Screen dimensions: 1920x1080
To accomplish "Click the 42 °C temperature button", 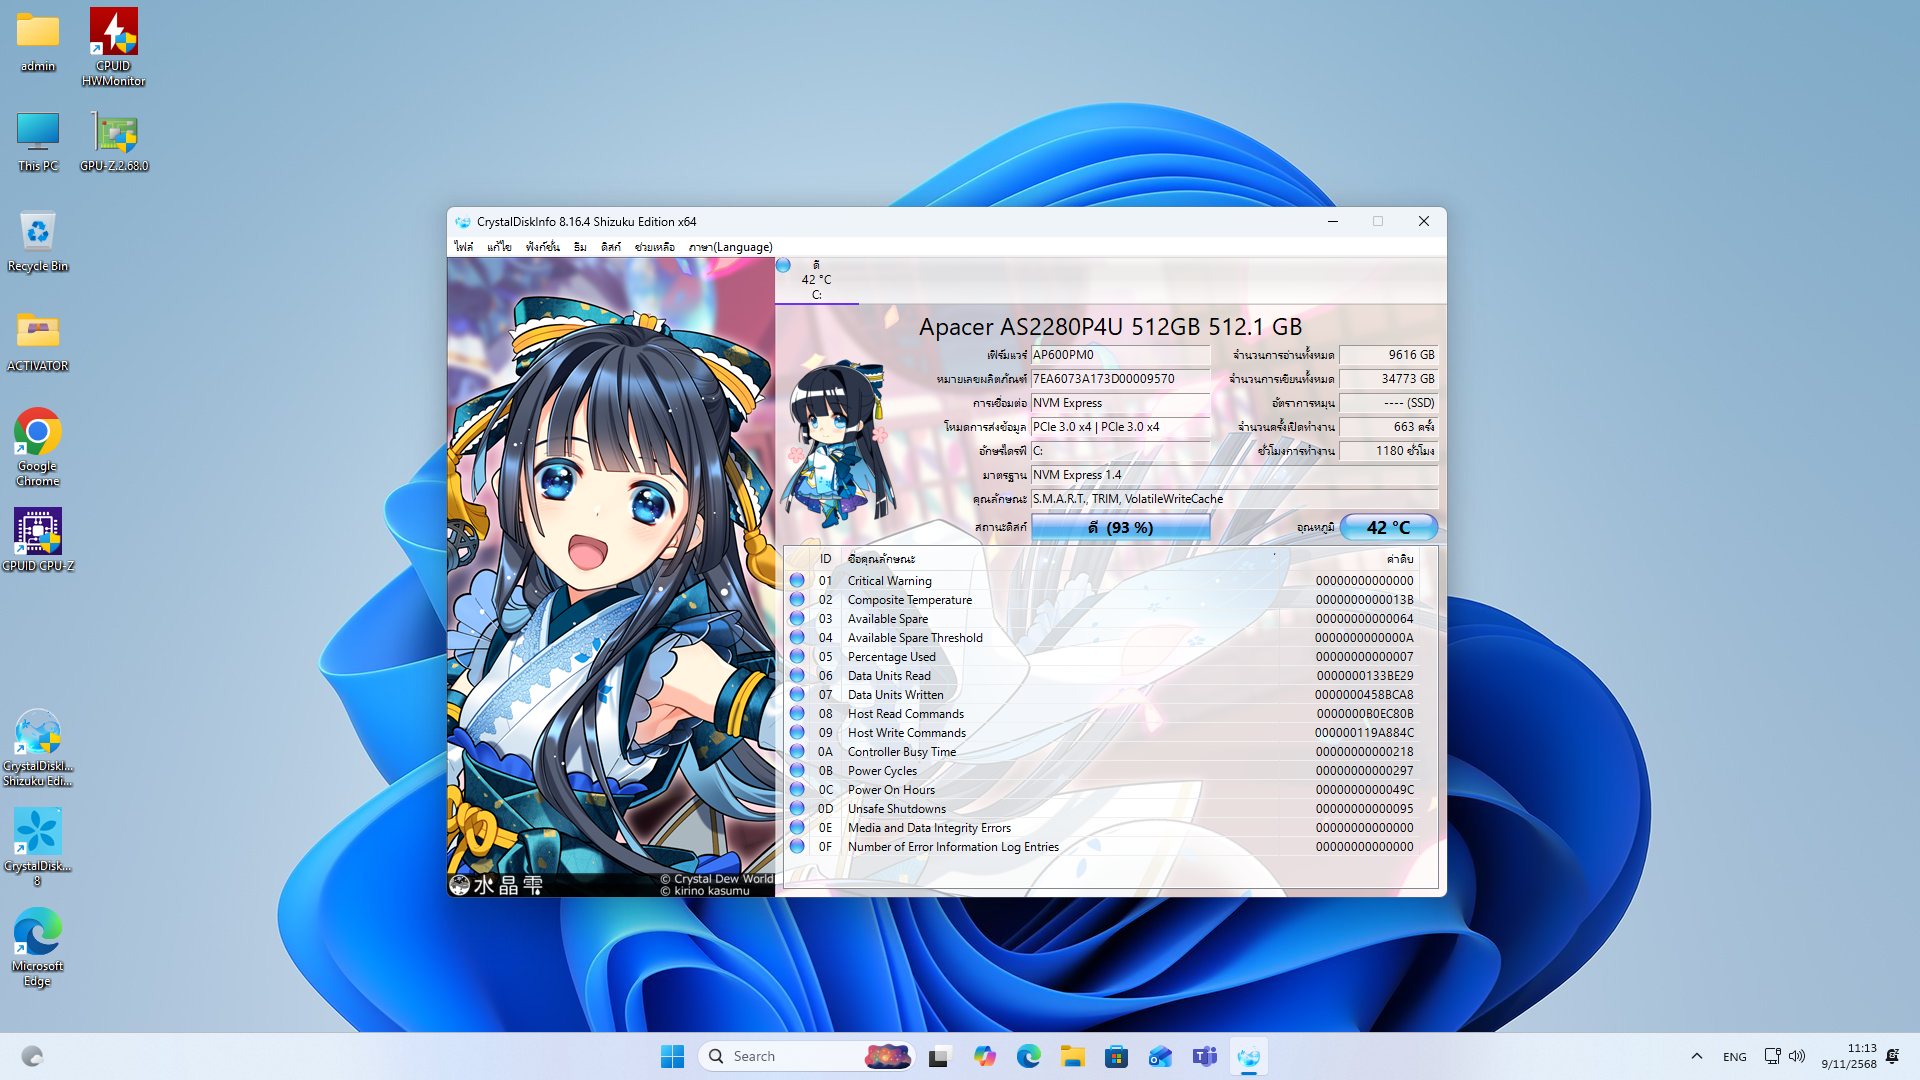I will [1388, 527].
